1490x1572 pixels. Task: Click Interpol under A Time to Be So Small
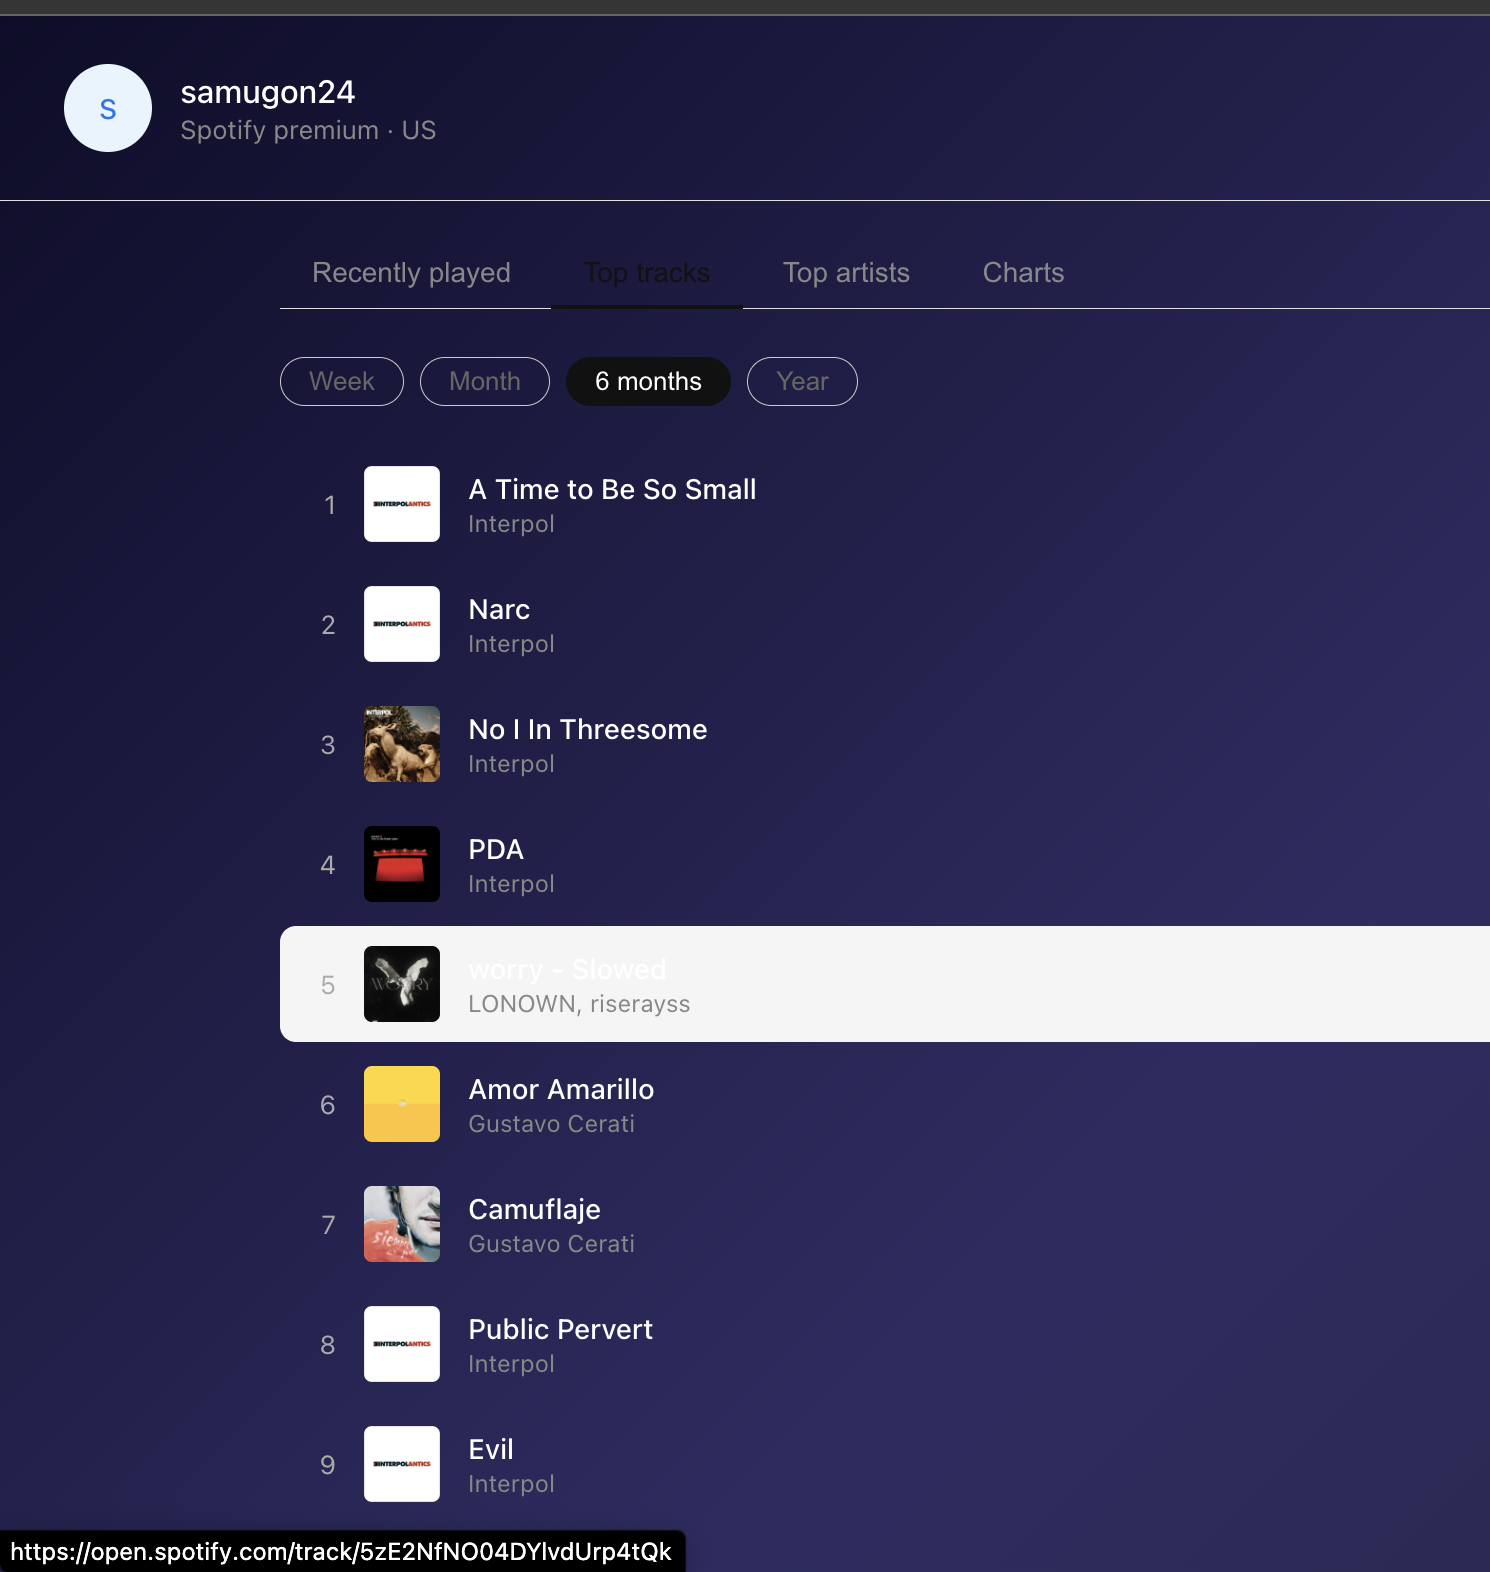point(511,524)
